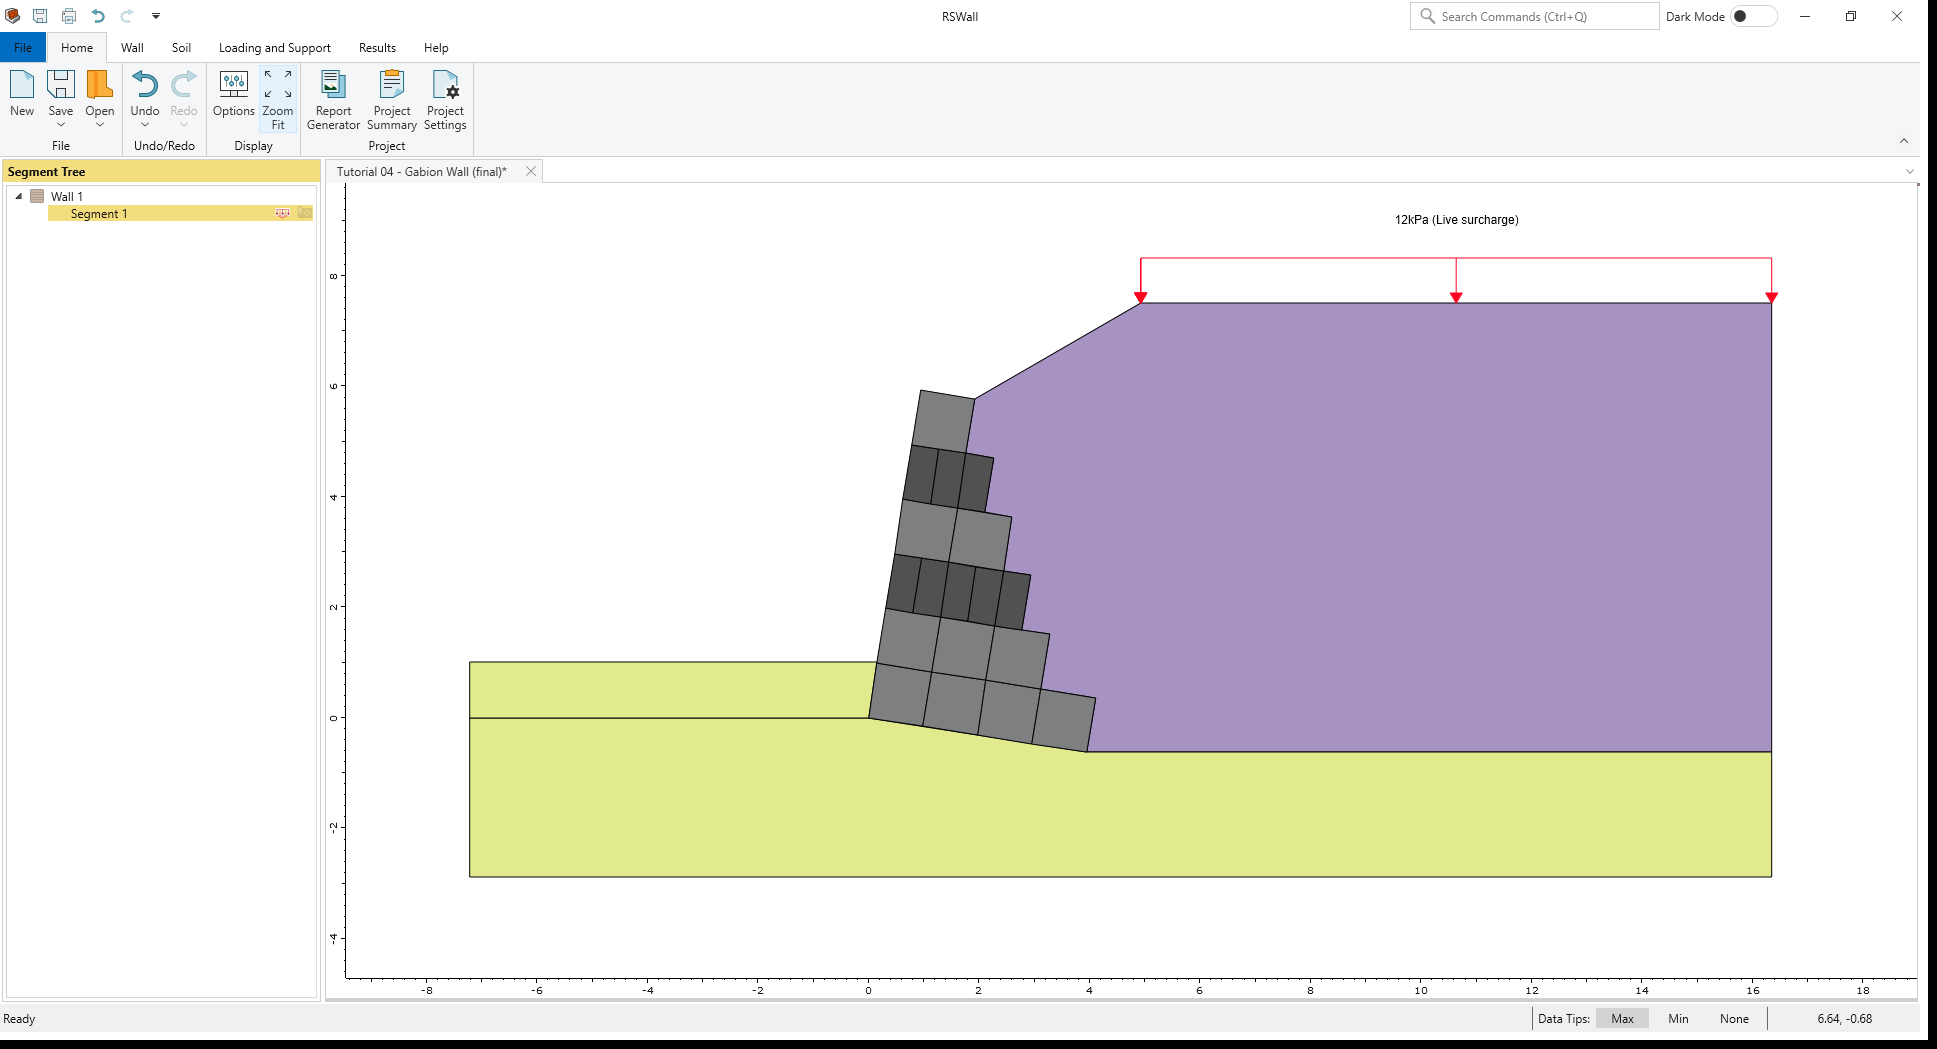The width and height of the screenshot is (1937, 1049).
Task: Switch to the Home ribbon tab
Action: (x=77, y=47)
